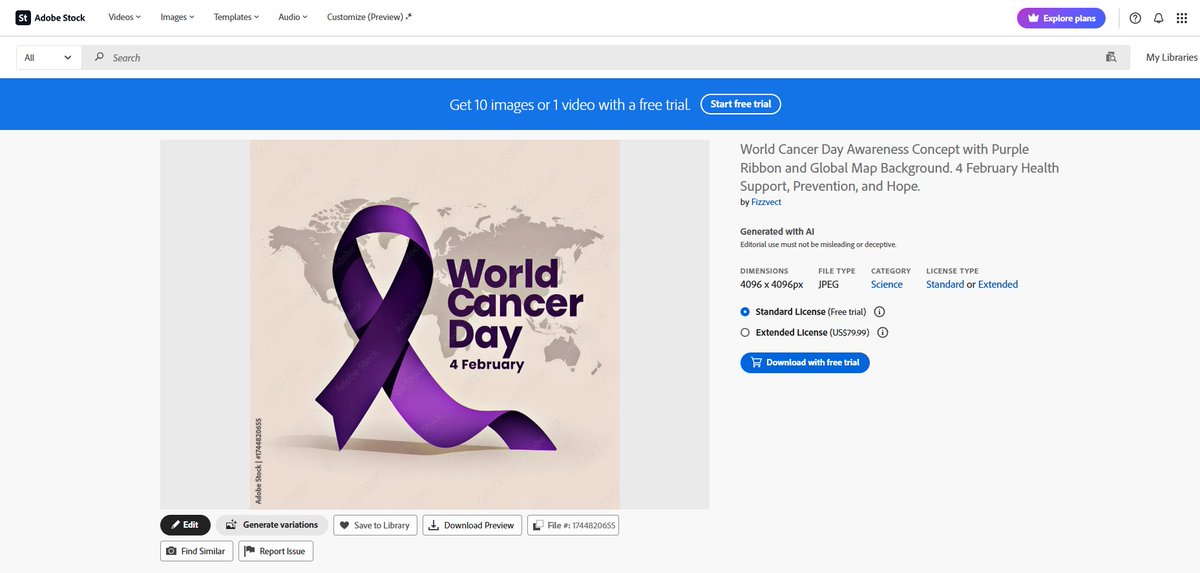
Task: Show Extended License info icon
Action: [883, 333]
